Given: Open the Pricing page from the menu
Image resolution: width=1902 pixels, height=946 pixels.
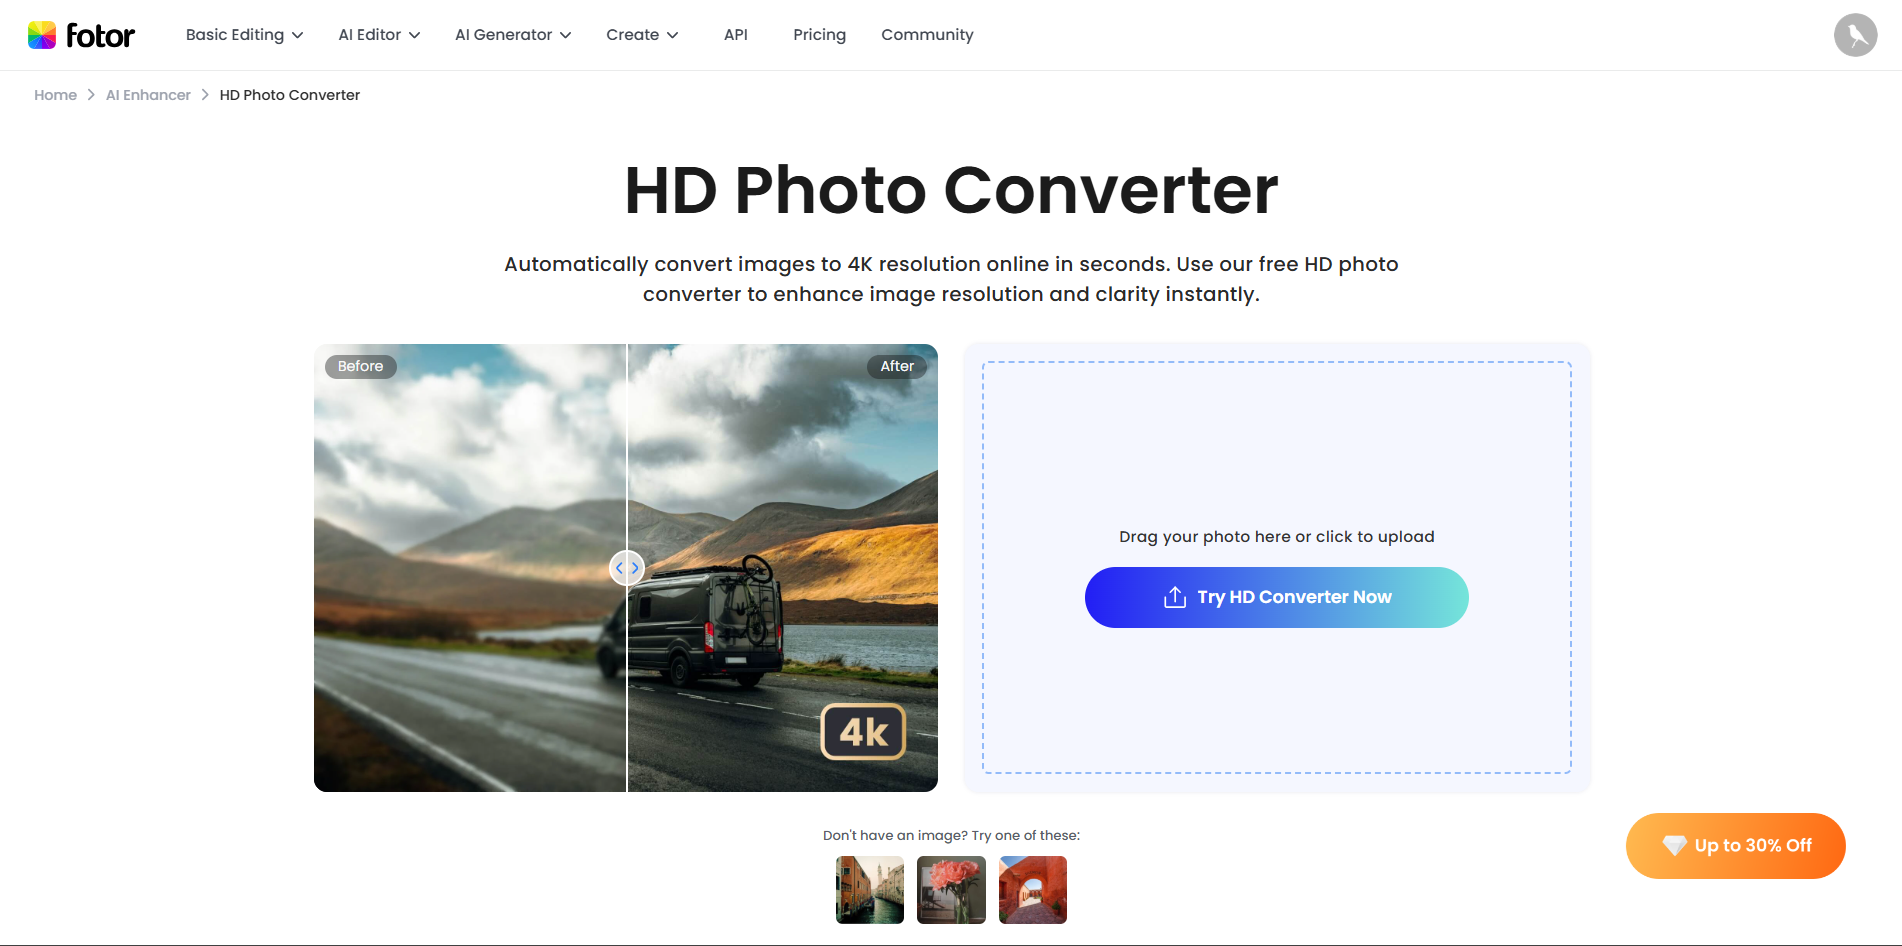Looking at the screenshot, I should click(x=819, y=34).
